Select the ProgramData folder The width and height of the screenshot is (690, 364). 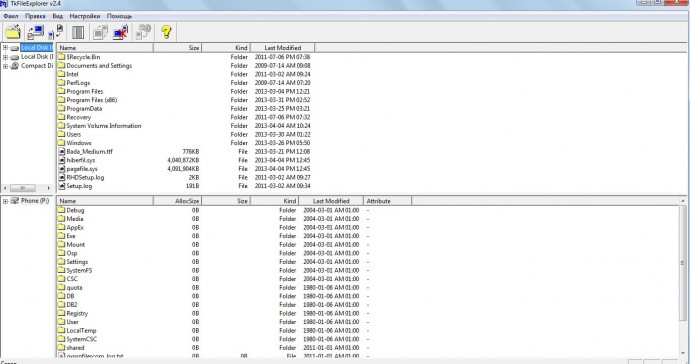[x=84, y=108]
